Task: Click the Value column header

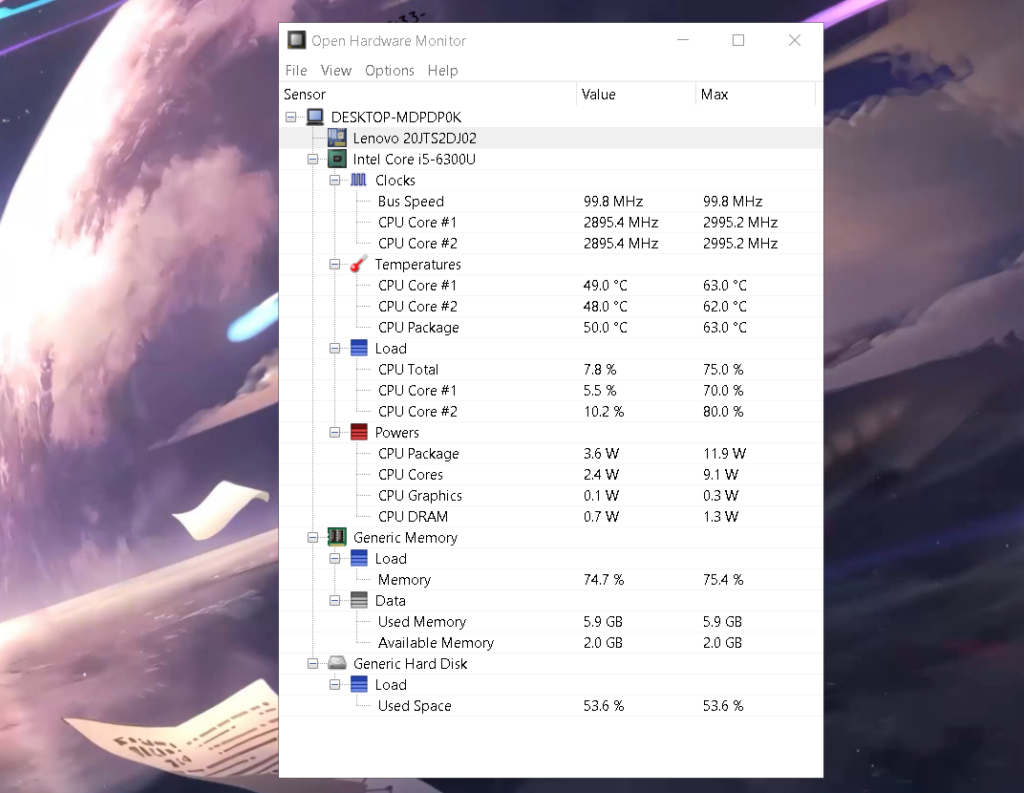Action: pos(636,94)
